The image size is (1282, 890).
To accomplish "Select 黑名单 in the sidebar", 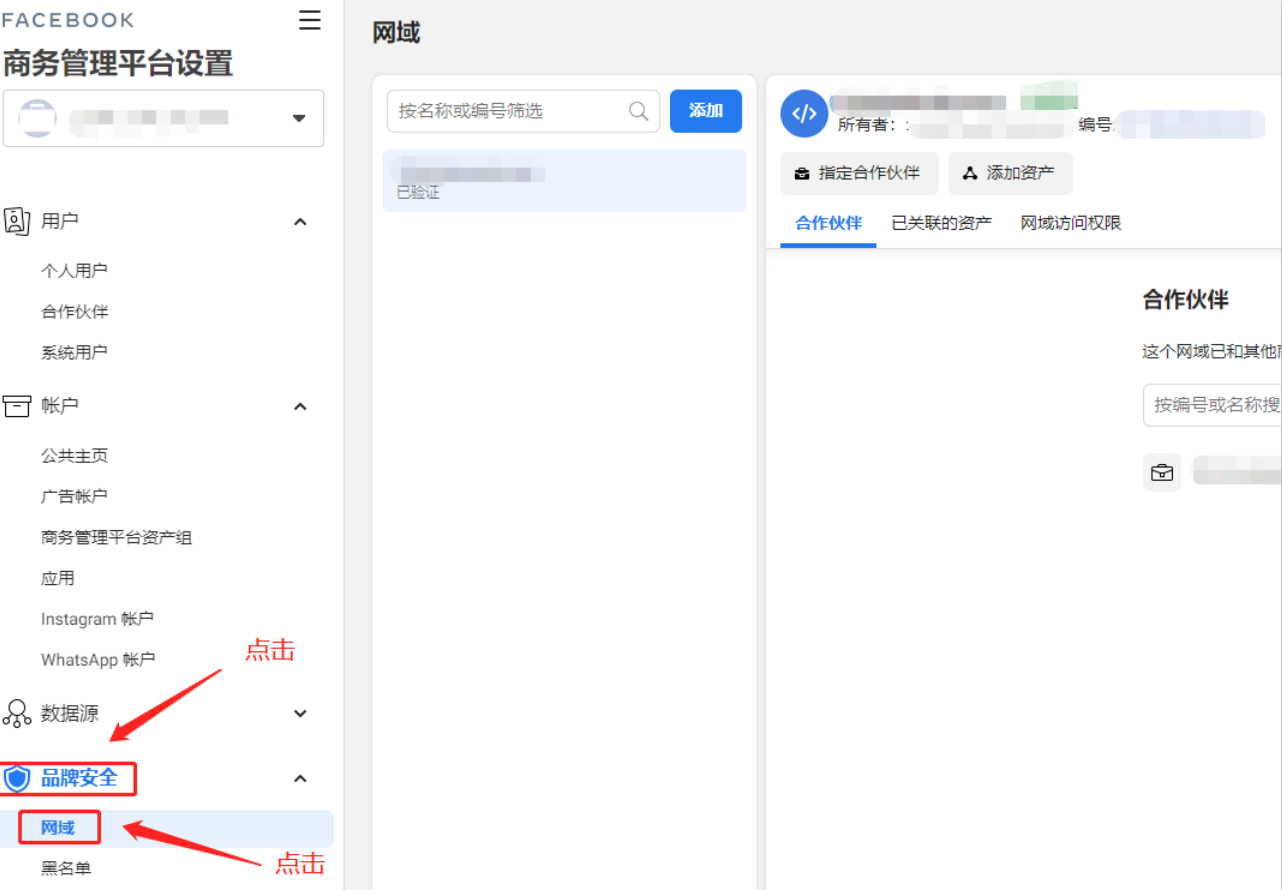I will pos(64,868).
